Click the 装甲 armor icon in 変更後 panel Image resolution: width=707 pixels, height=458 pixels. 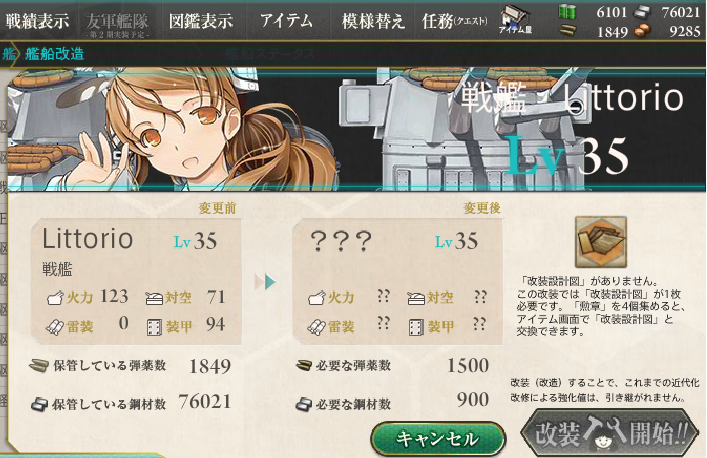416,327
